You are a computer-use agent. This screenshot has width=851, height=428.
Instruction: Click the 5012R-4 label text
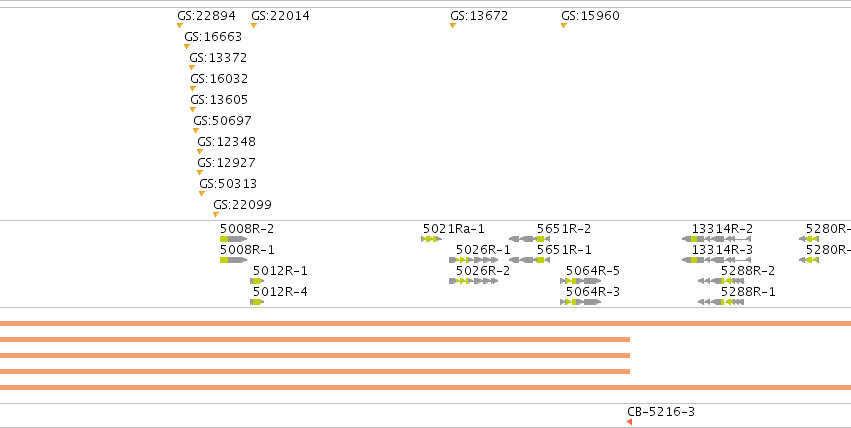(x=280, y=292)
